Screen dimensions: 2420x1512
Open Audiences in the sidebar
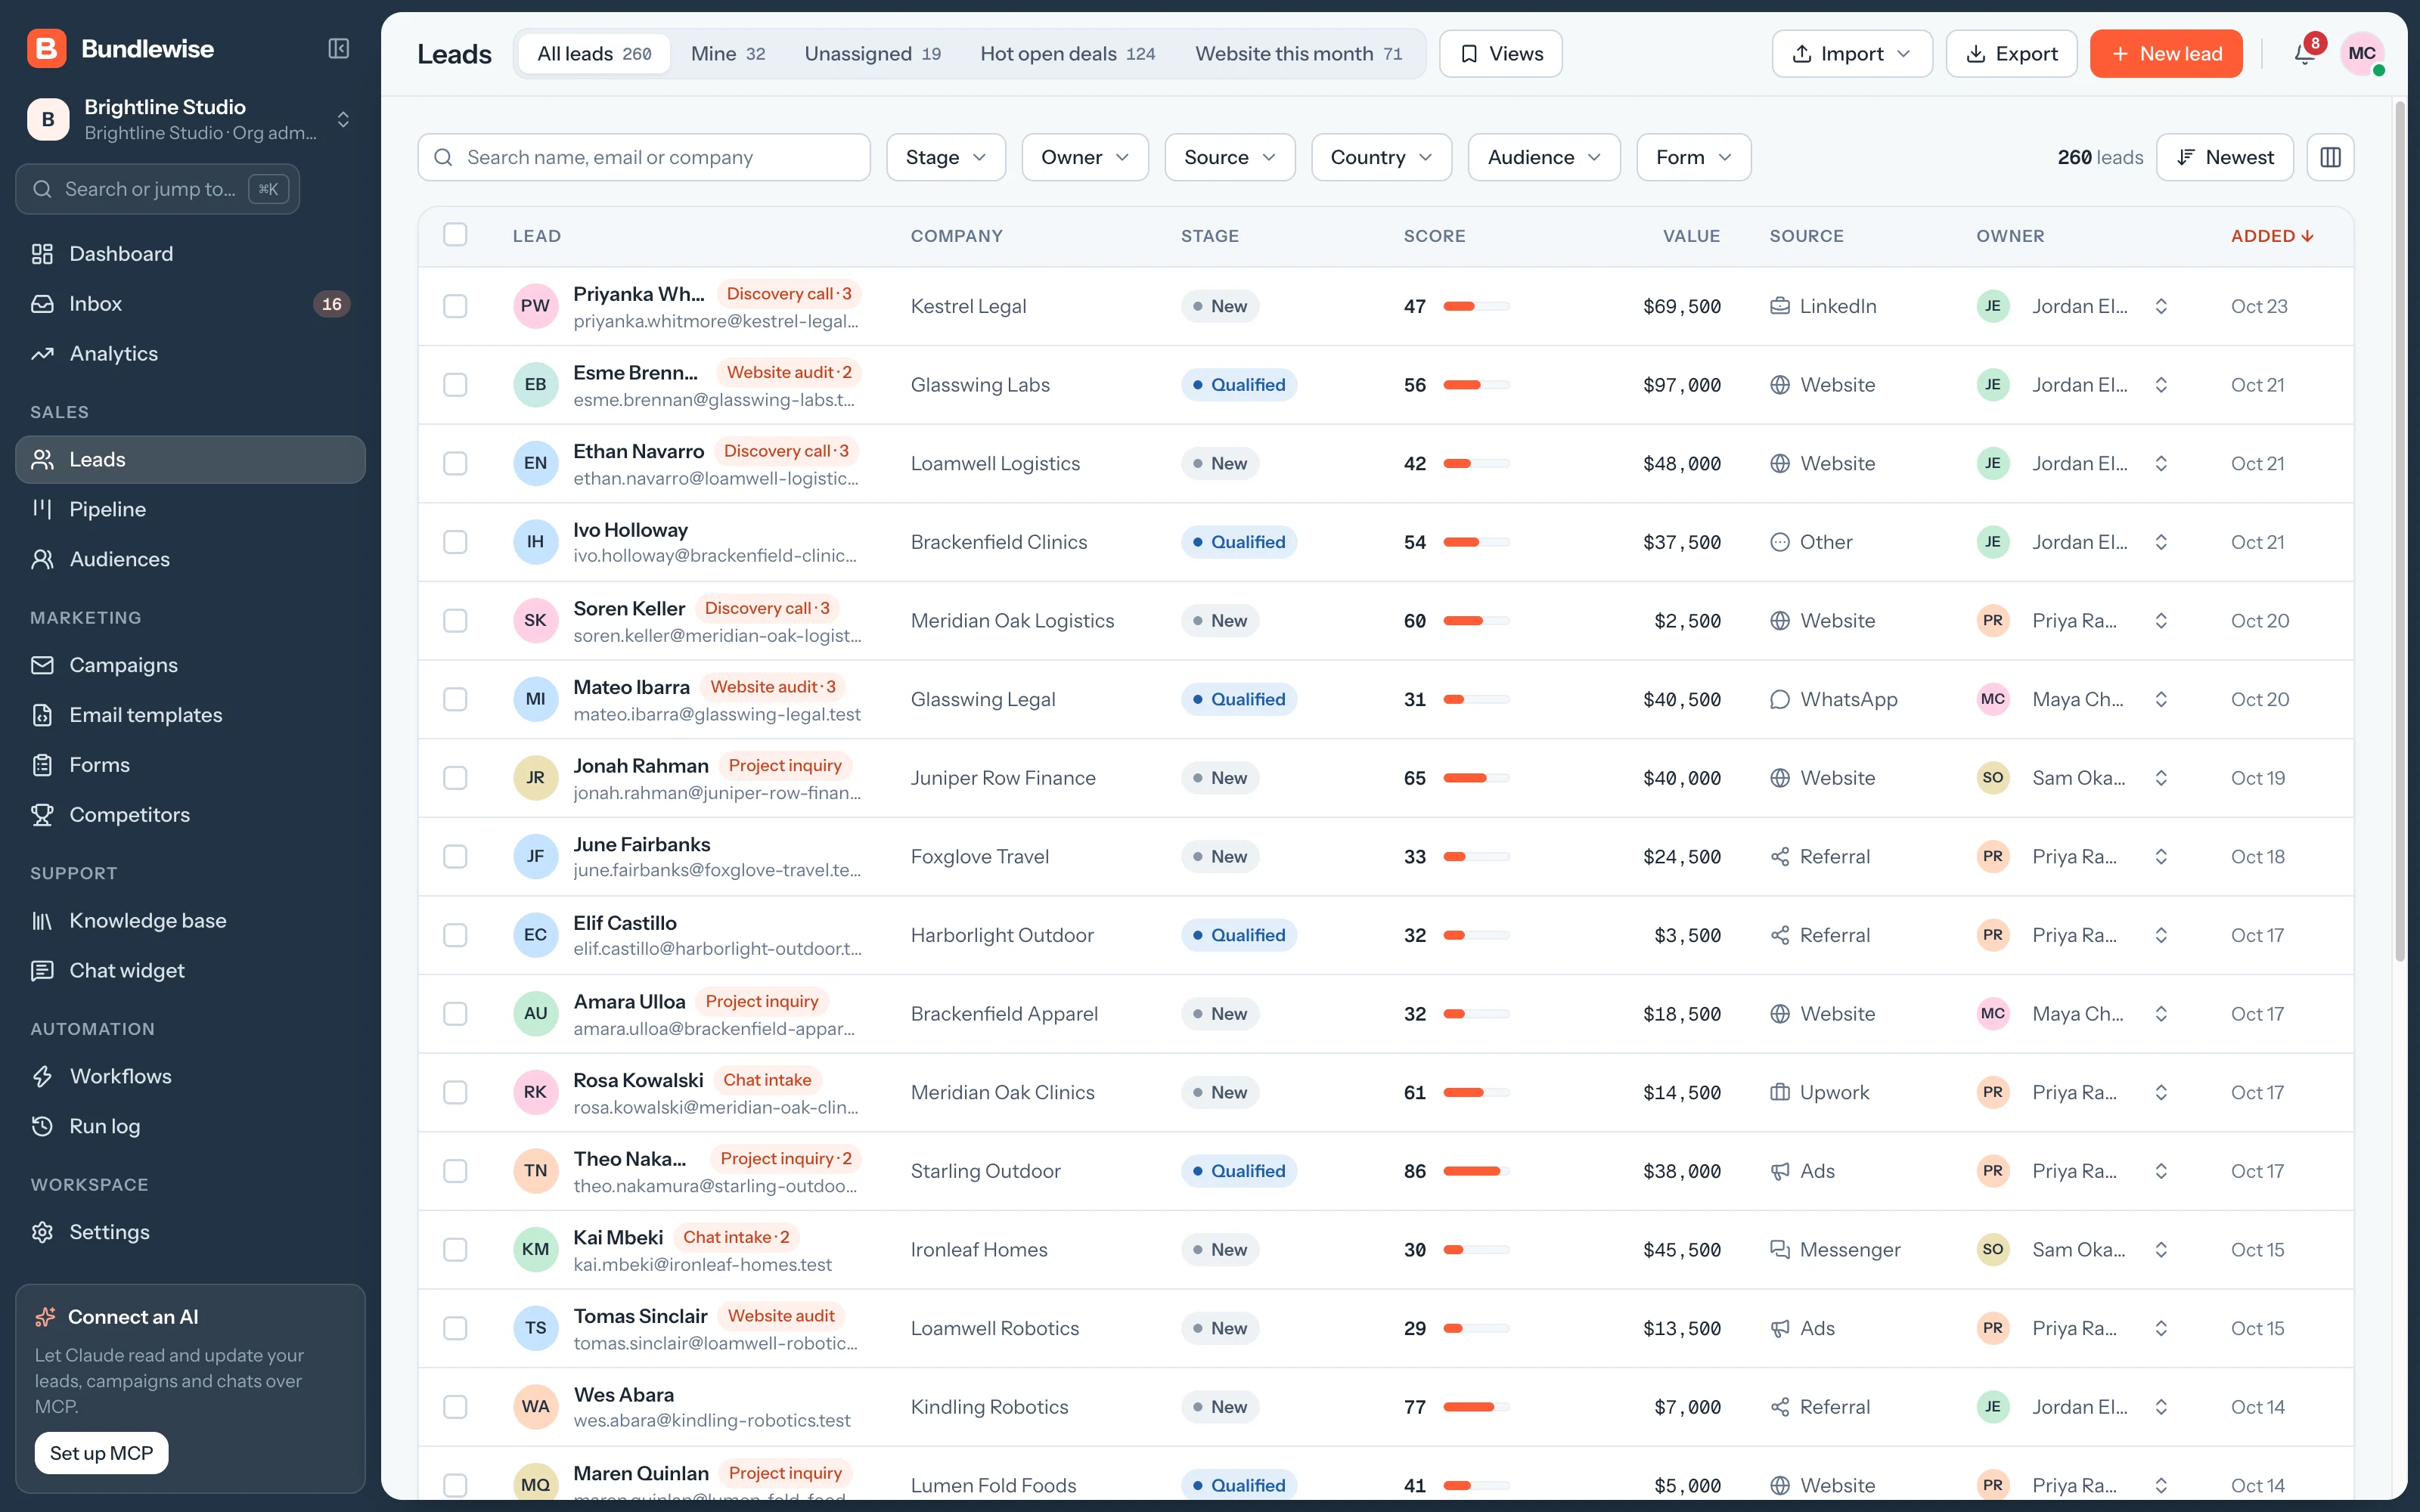click(190, 559)
